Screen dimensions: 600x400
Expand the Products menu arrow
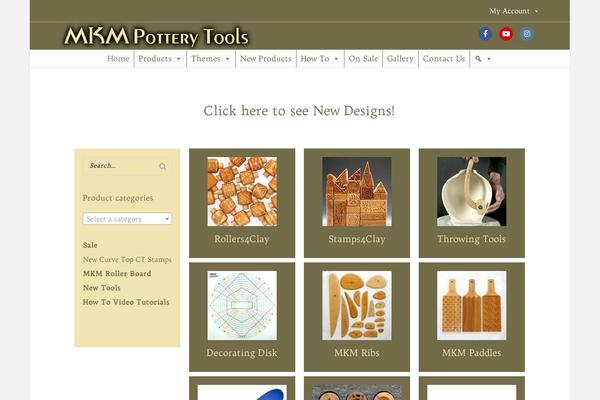178,59
